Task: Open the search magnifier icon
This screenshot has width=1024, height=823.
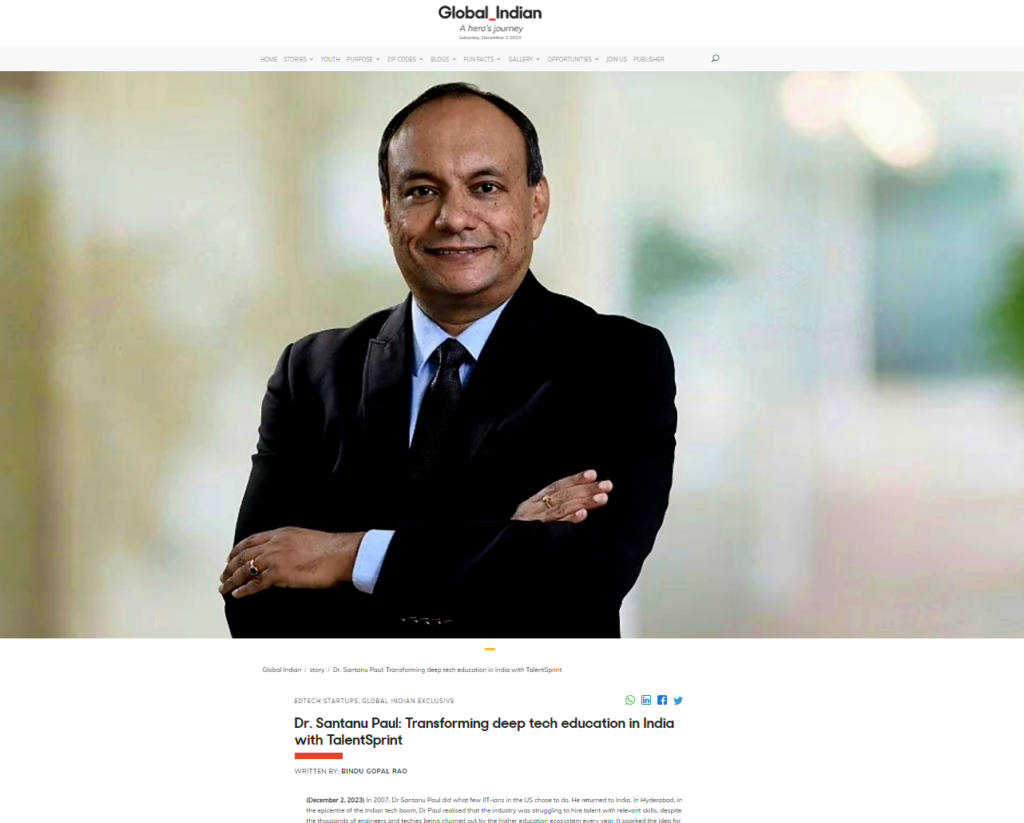Action: tap(715, 58)
